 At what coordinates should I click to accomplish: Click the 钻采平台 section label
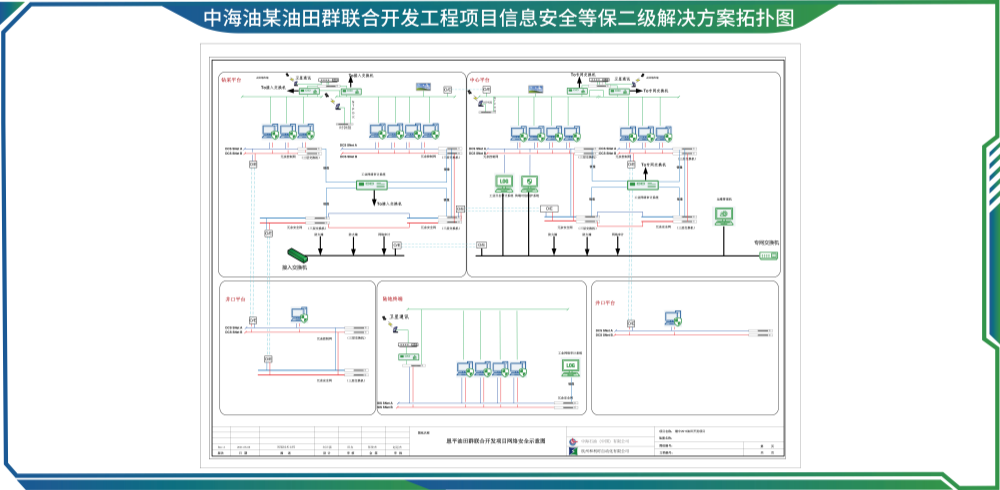coord(231,78)
